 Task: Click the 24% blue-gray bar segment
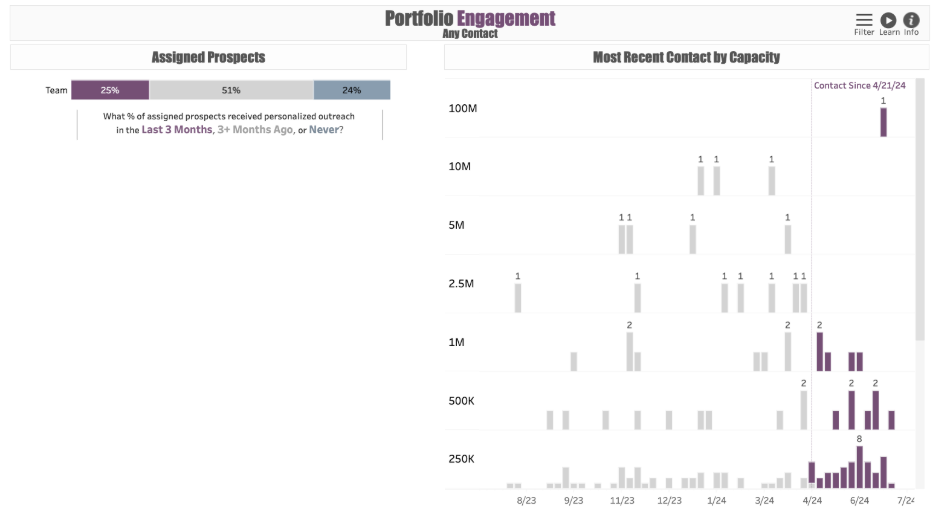coord(352,90)
